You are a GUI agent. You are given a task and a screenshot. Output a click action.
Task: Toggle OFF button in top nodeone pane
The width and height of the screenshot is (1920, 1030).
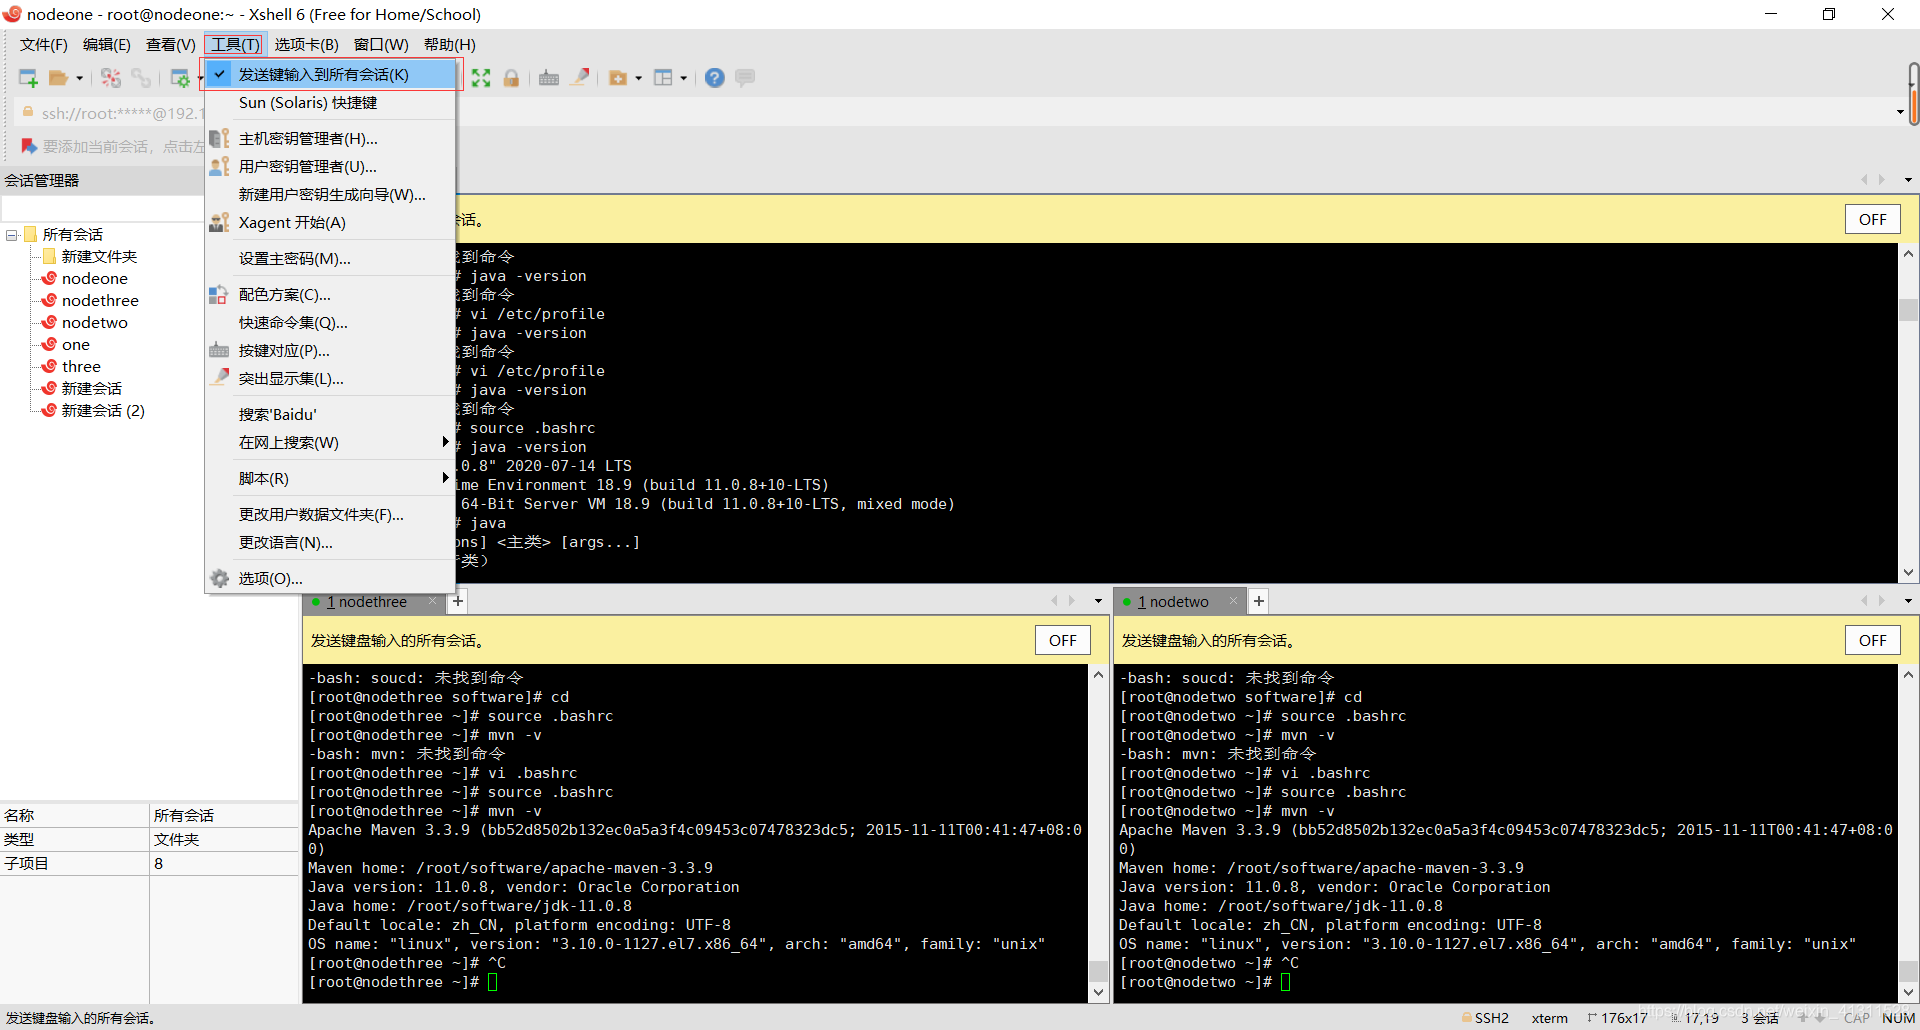pos(1872,220)
